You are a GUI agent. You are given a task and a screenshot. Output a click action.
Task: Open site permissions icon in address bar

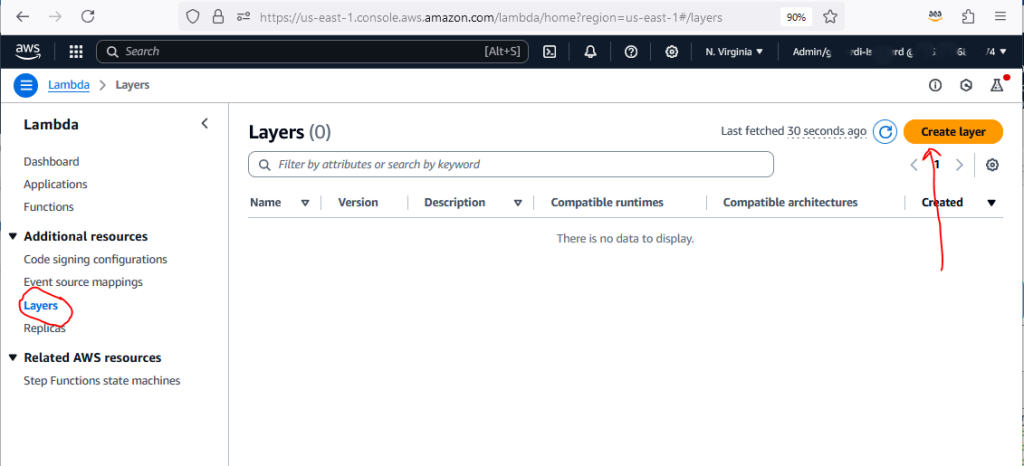[244, 17]
